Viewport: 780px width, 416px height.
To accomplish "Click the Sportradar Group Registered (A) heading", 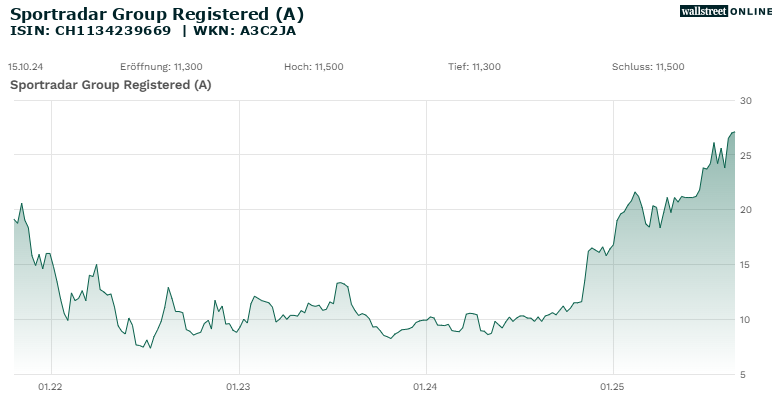I will [x=157, y=14].
